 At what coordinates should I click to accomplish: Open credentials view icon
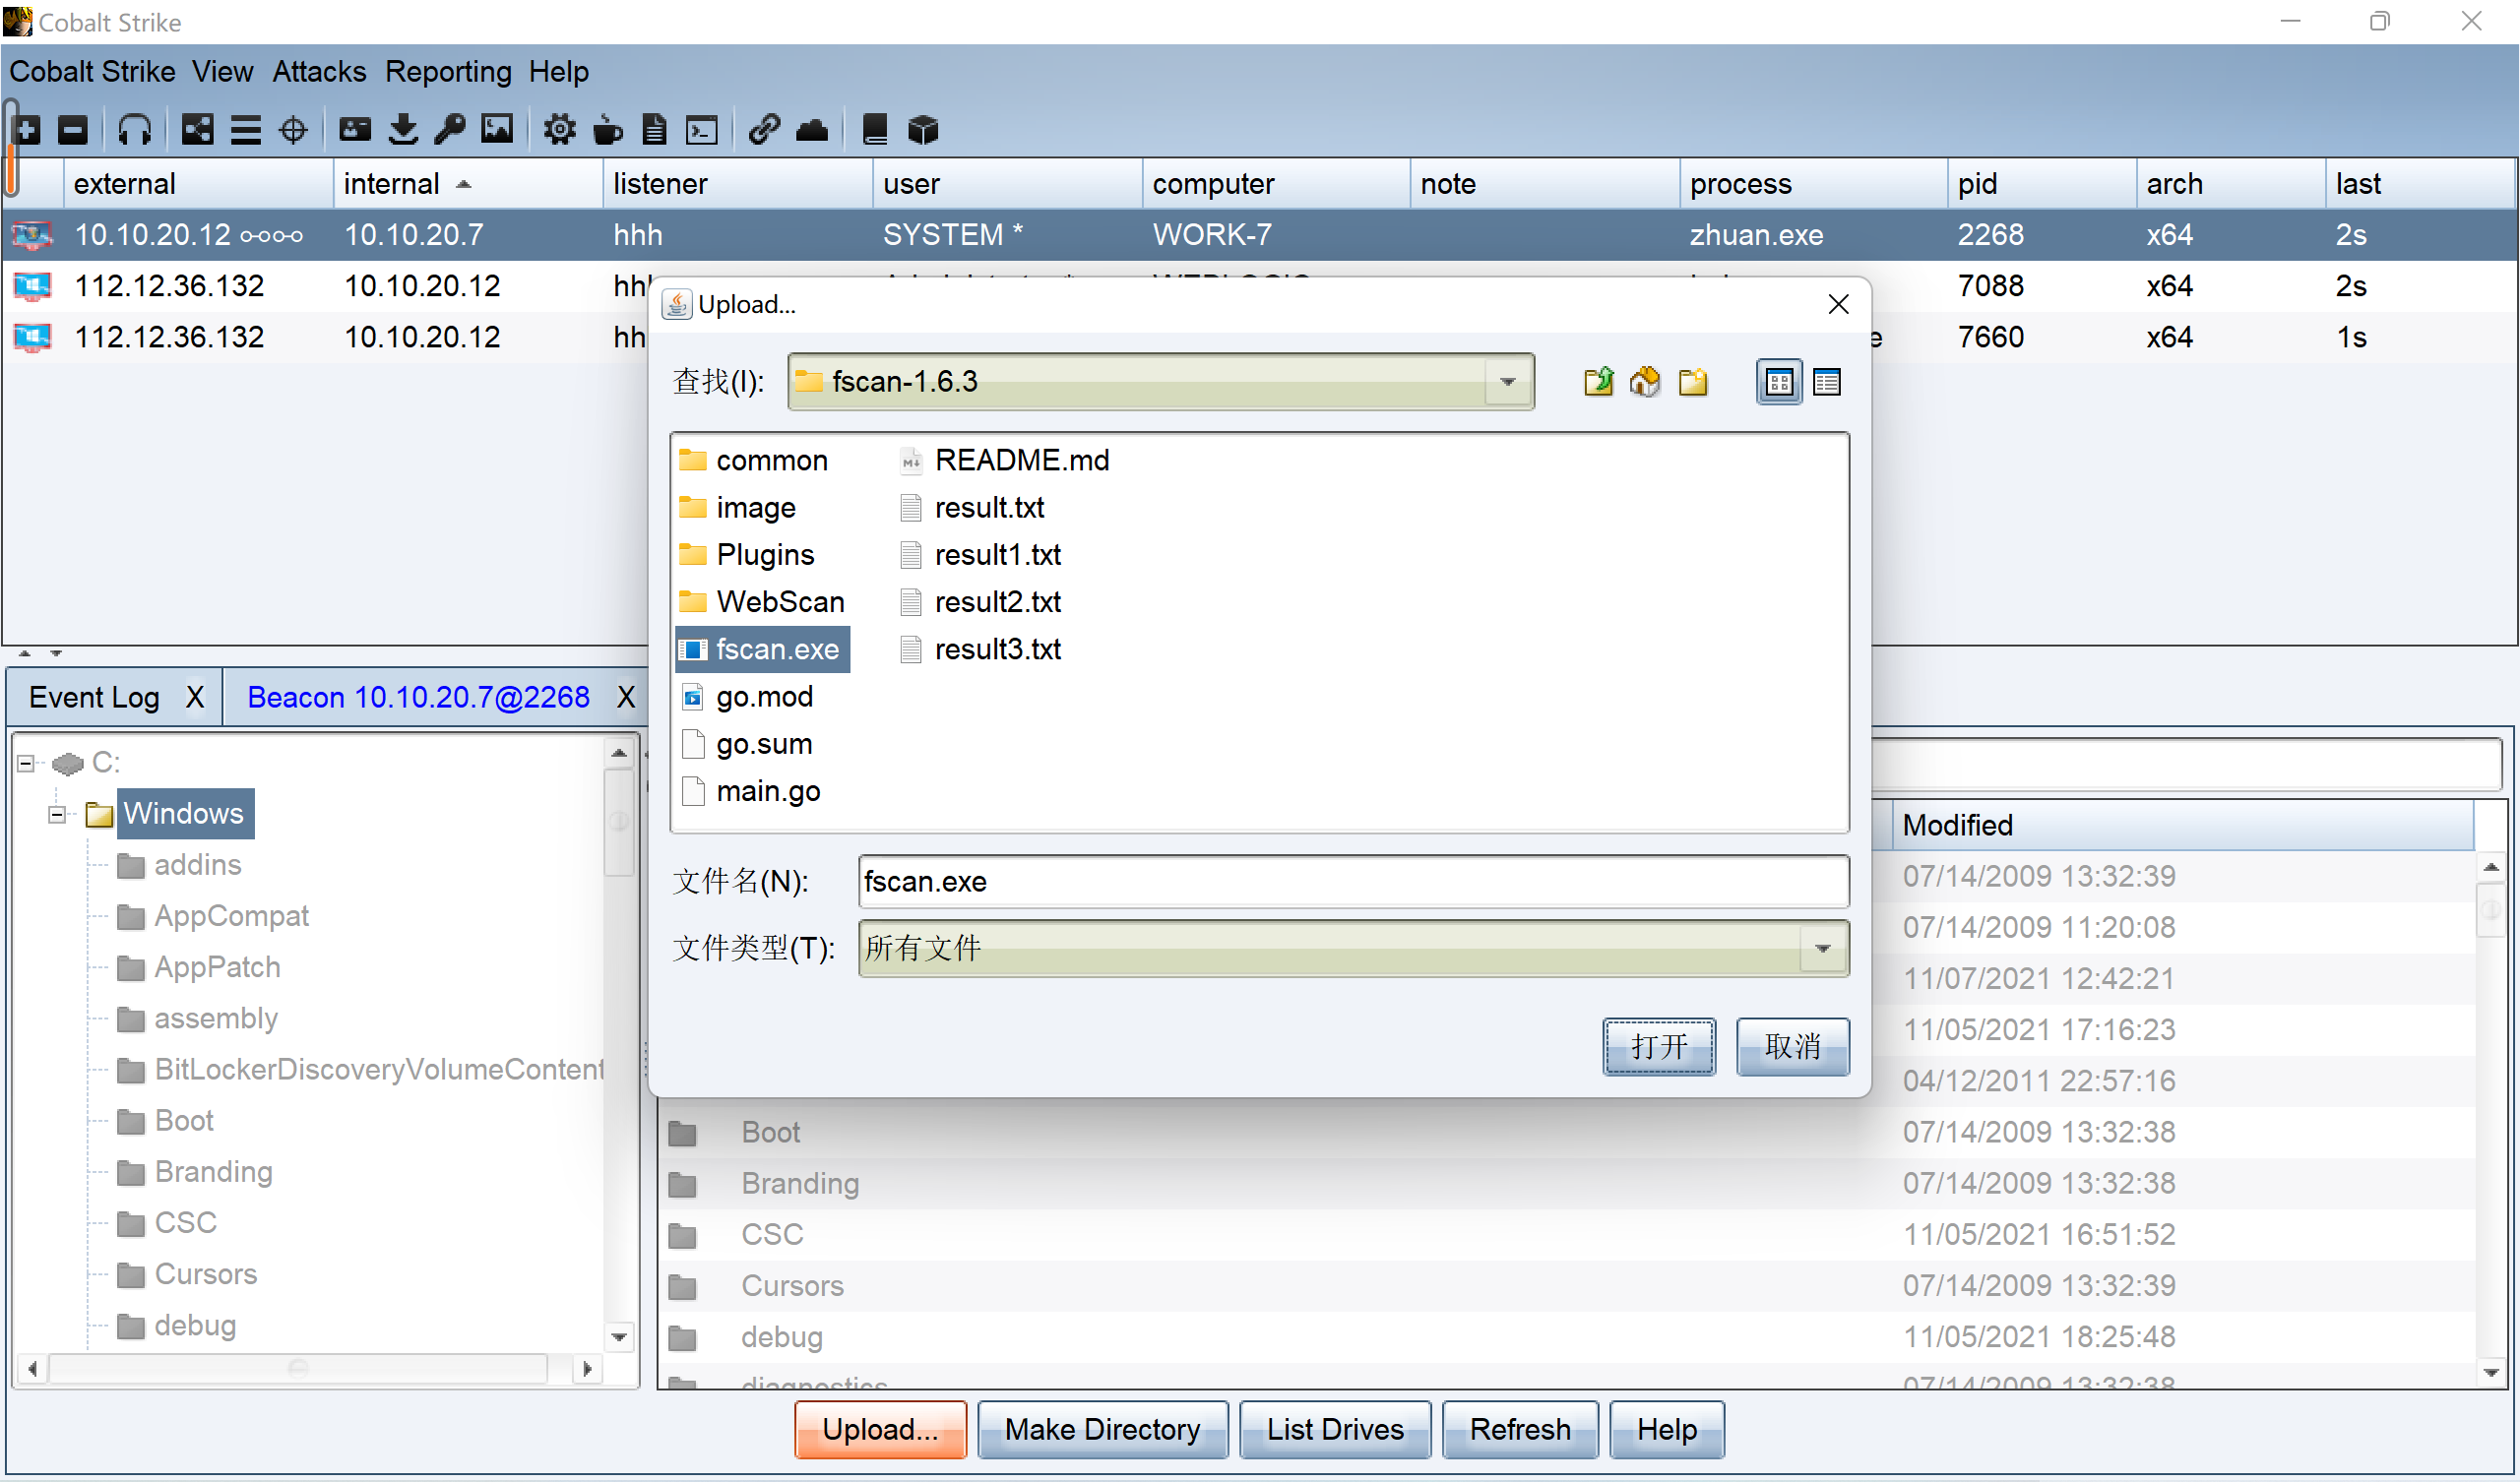[355, 130]
